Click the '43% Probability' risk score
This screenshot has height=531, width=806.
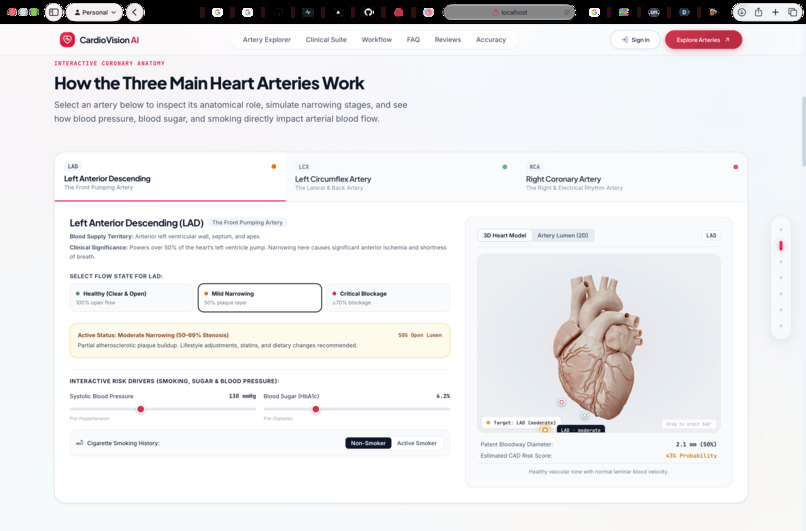coord(691,455)
